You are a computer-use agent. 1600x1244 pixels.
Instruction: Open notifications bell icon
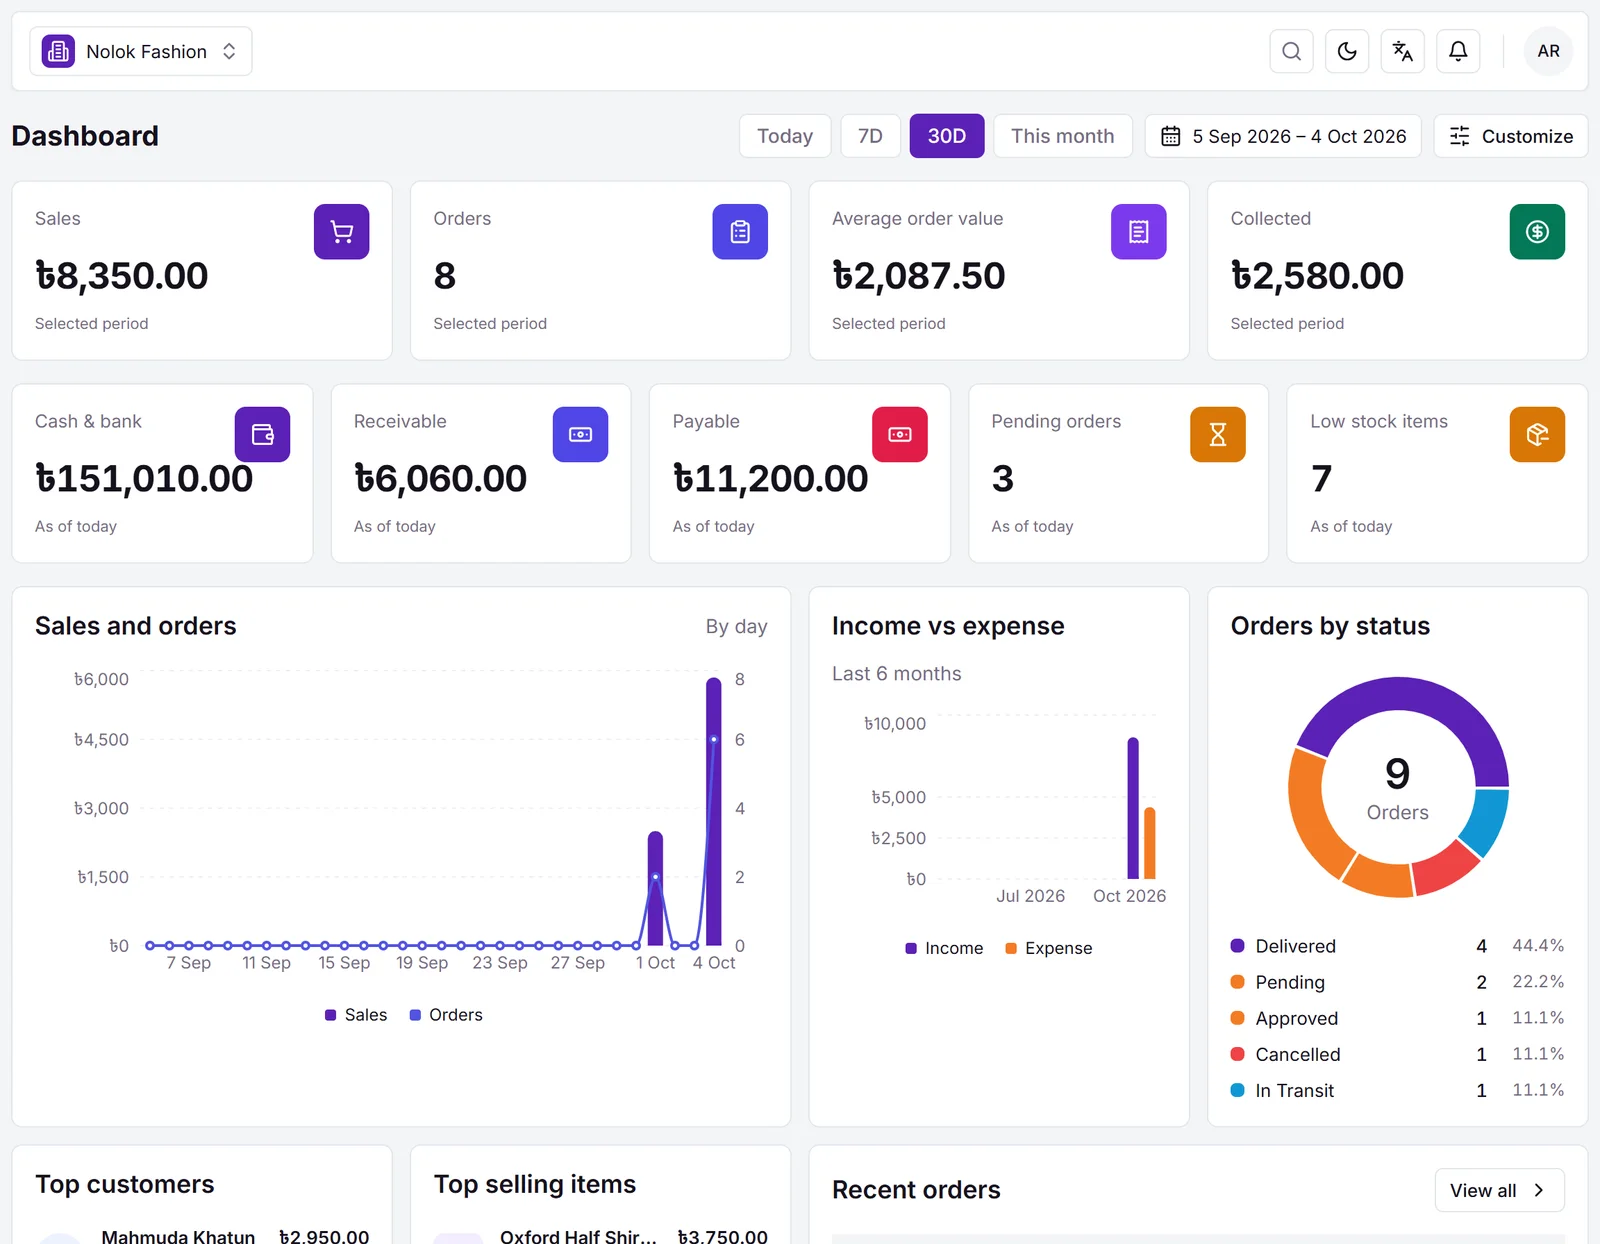click(x=1458, y=51)
